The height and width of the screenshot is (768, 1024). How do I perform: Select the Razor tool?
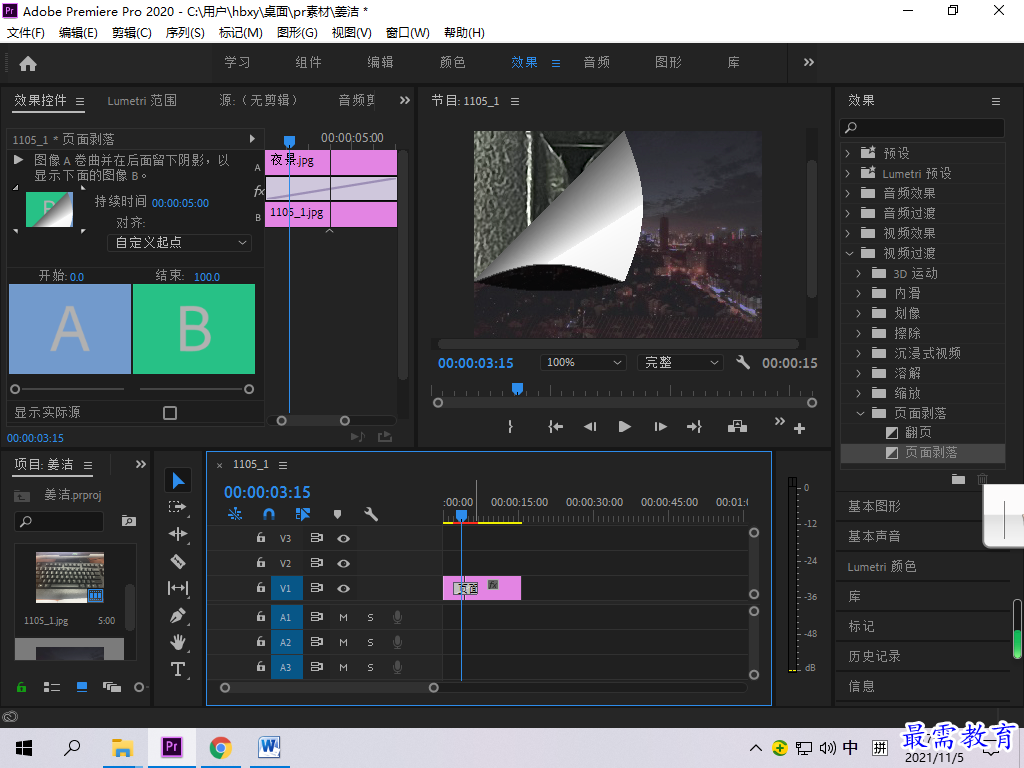point(178,561)
